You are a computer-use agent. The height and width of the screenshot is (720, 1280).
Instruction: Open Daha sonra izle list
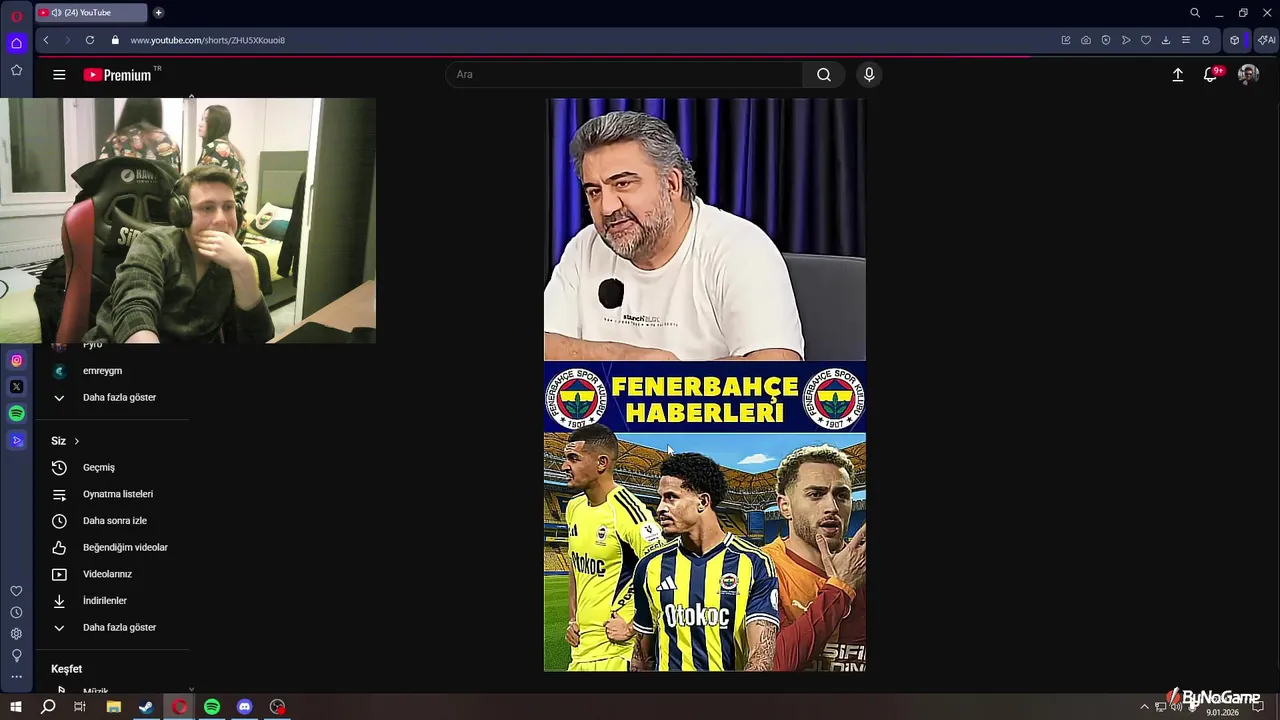pos(113,521)
